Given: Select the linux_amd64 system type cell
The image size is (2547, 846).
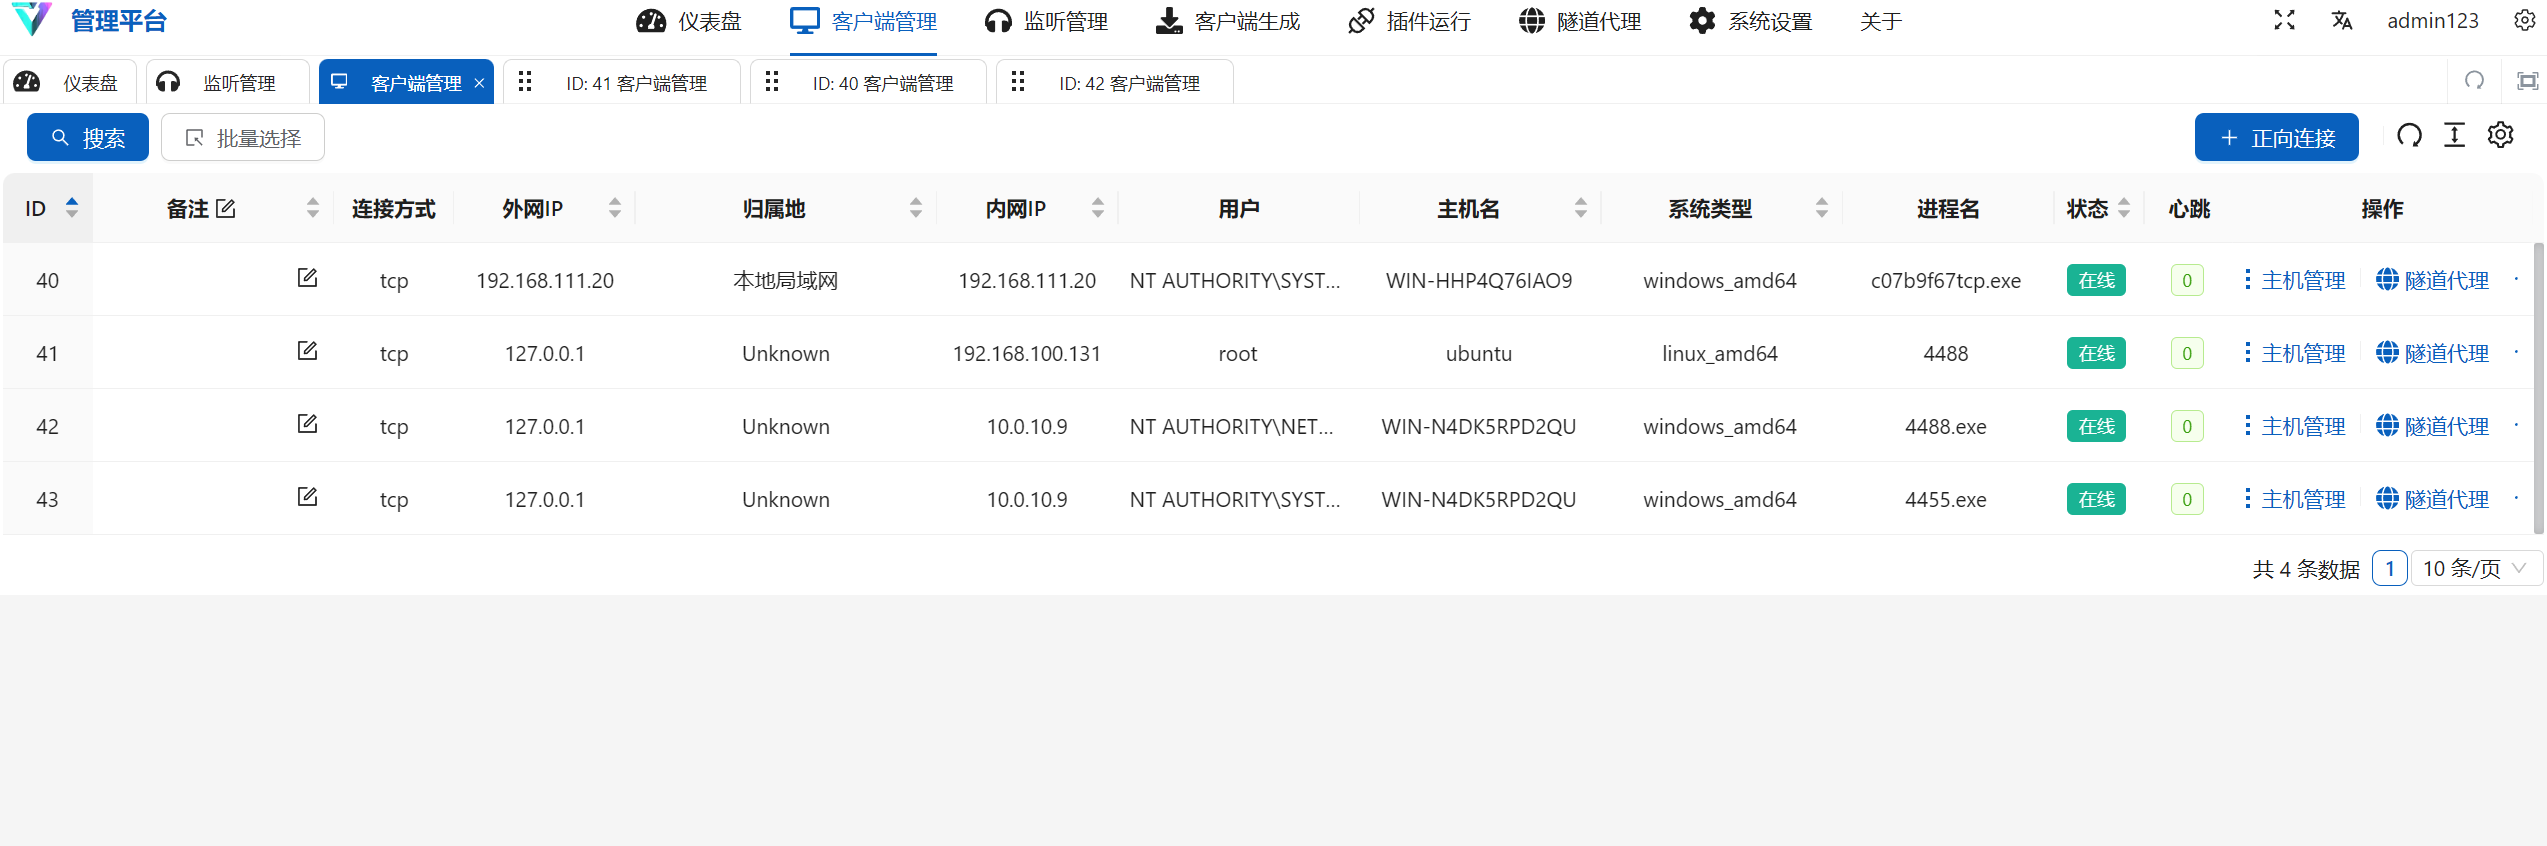Looking at the screenshot, I should pos(1720,354).
